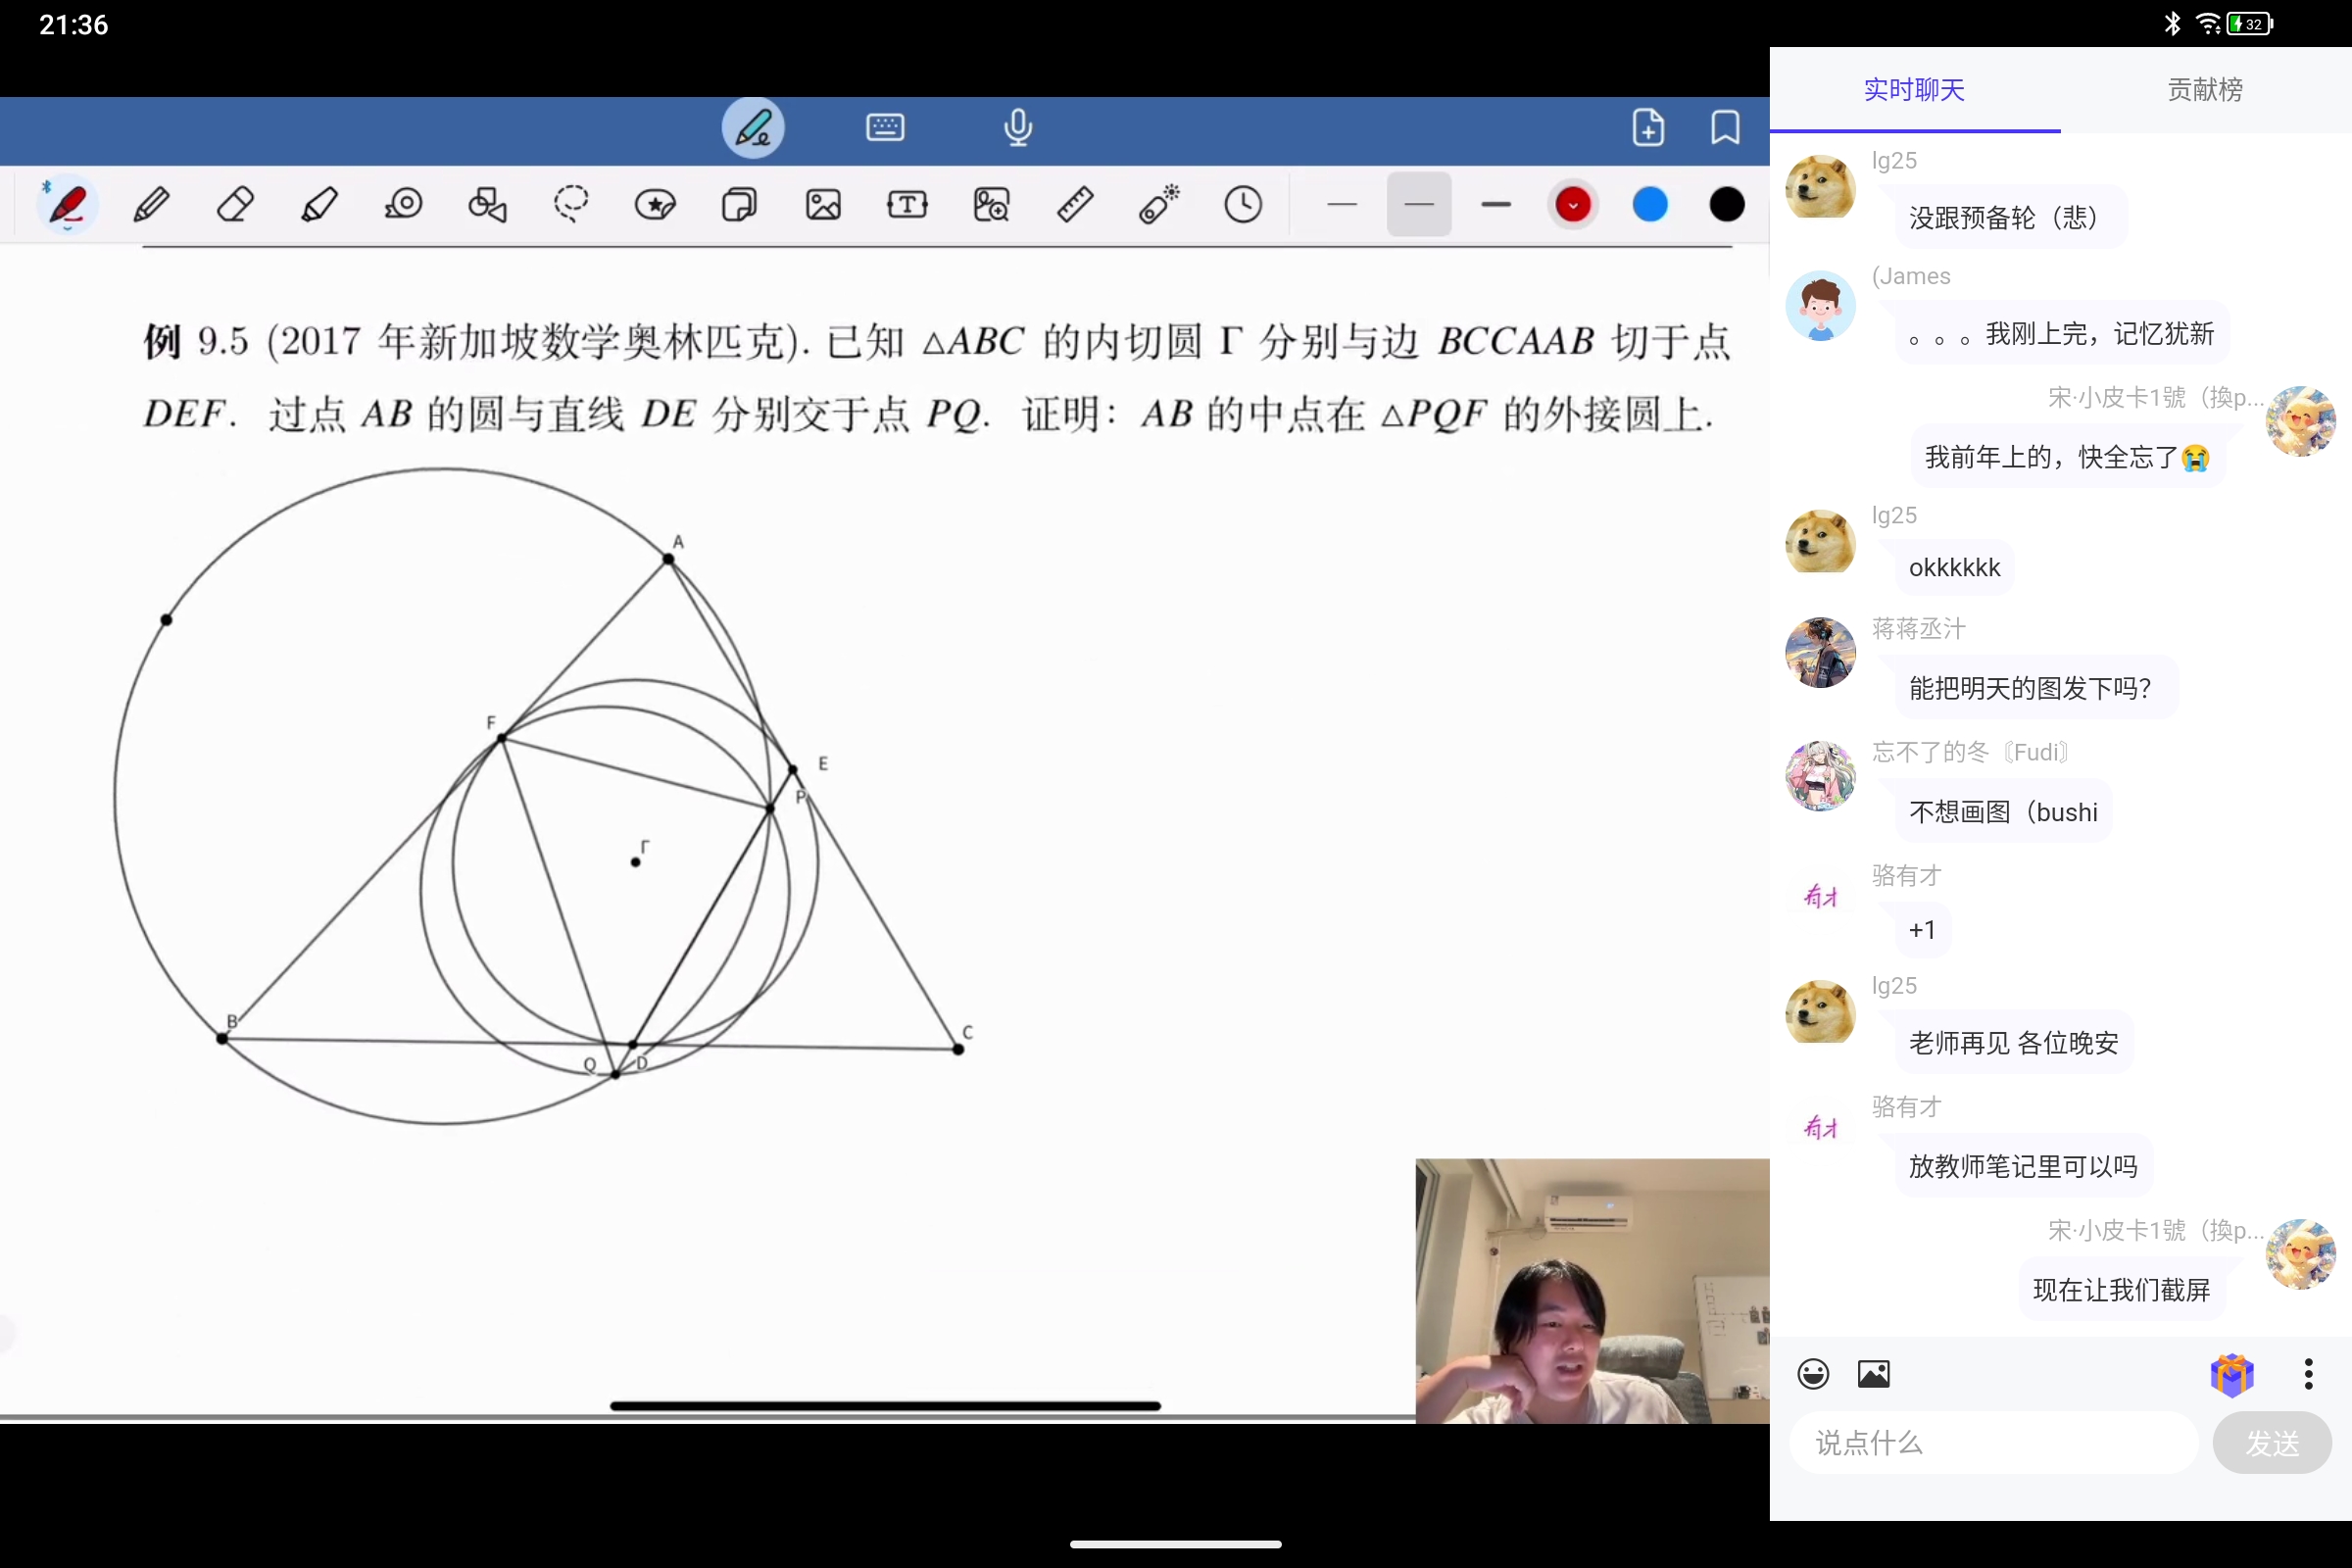Switch to keyboard input mode

pyautogui.click(x=885, y=128)
